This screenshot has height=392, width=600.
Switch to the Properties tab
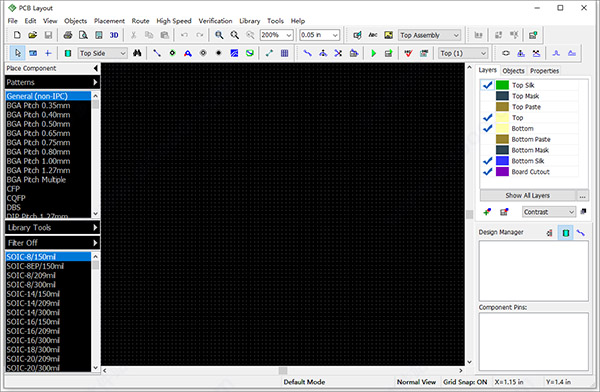(x=544, y=71)
